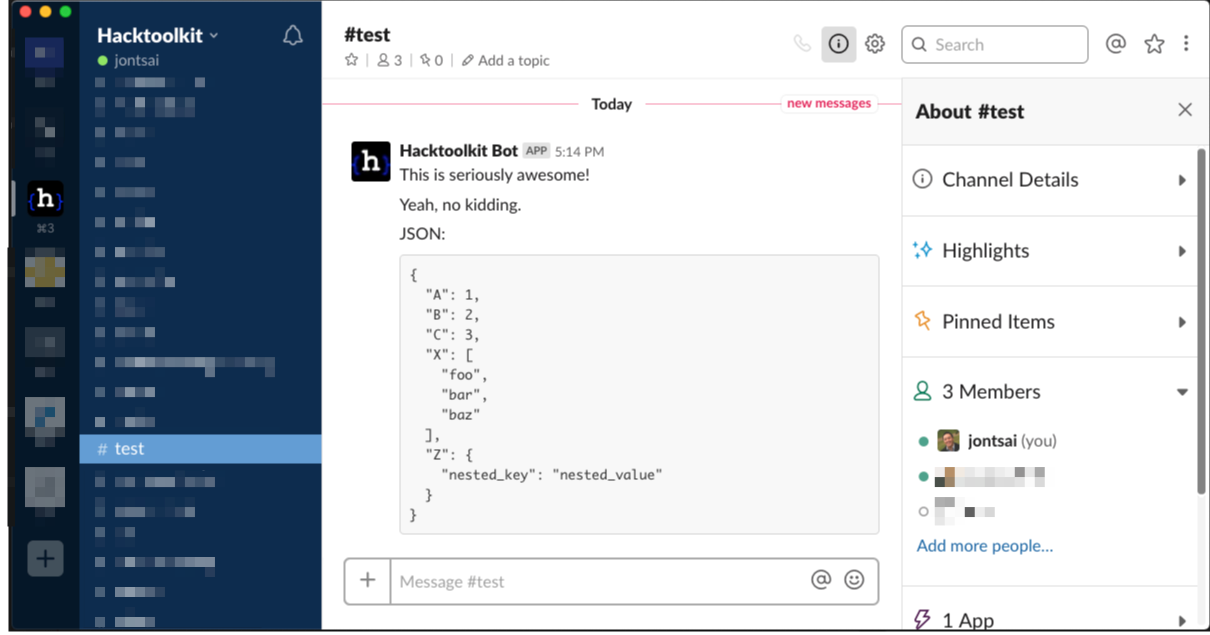The image size is (1210, 635).
Task: Start a call with phone icon
Action: pos(802,44)
